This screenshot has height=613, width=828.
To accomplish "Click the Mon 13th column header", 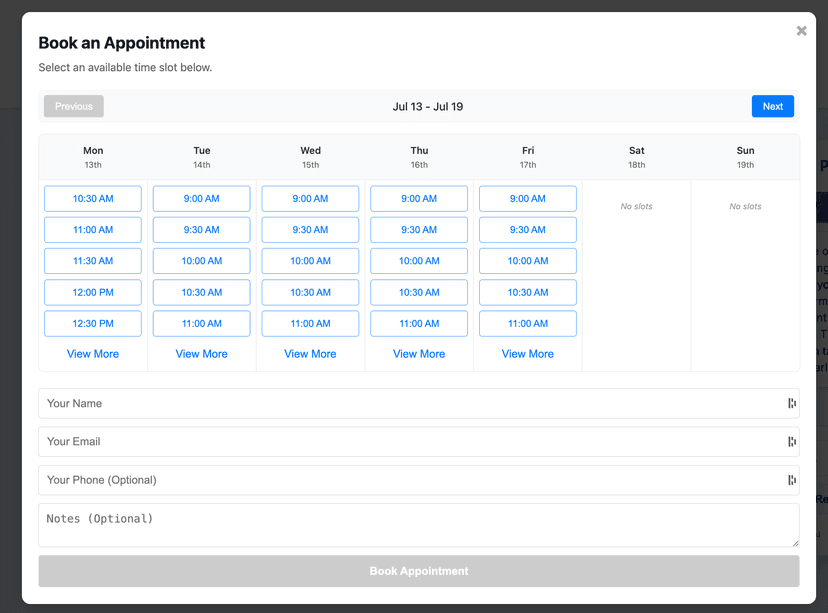I will click(x=93, y=157).
